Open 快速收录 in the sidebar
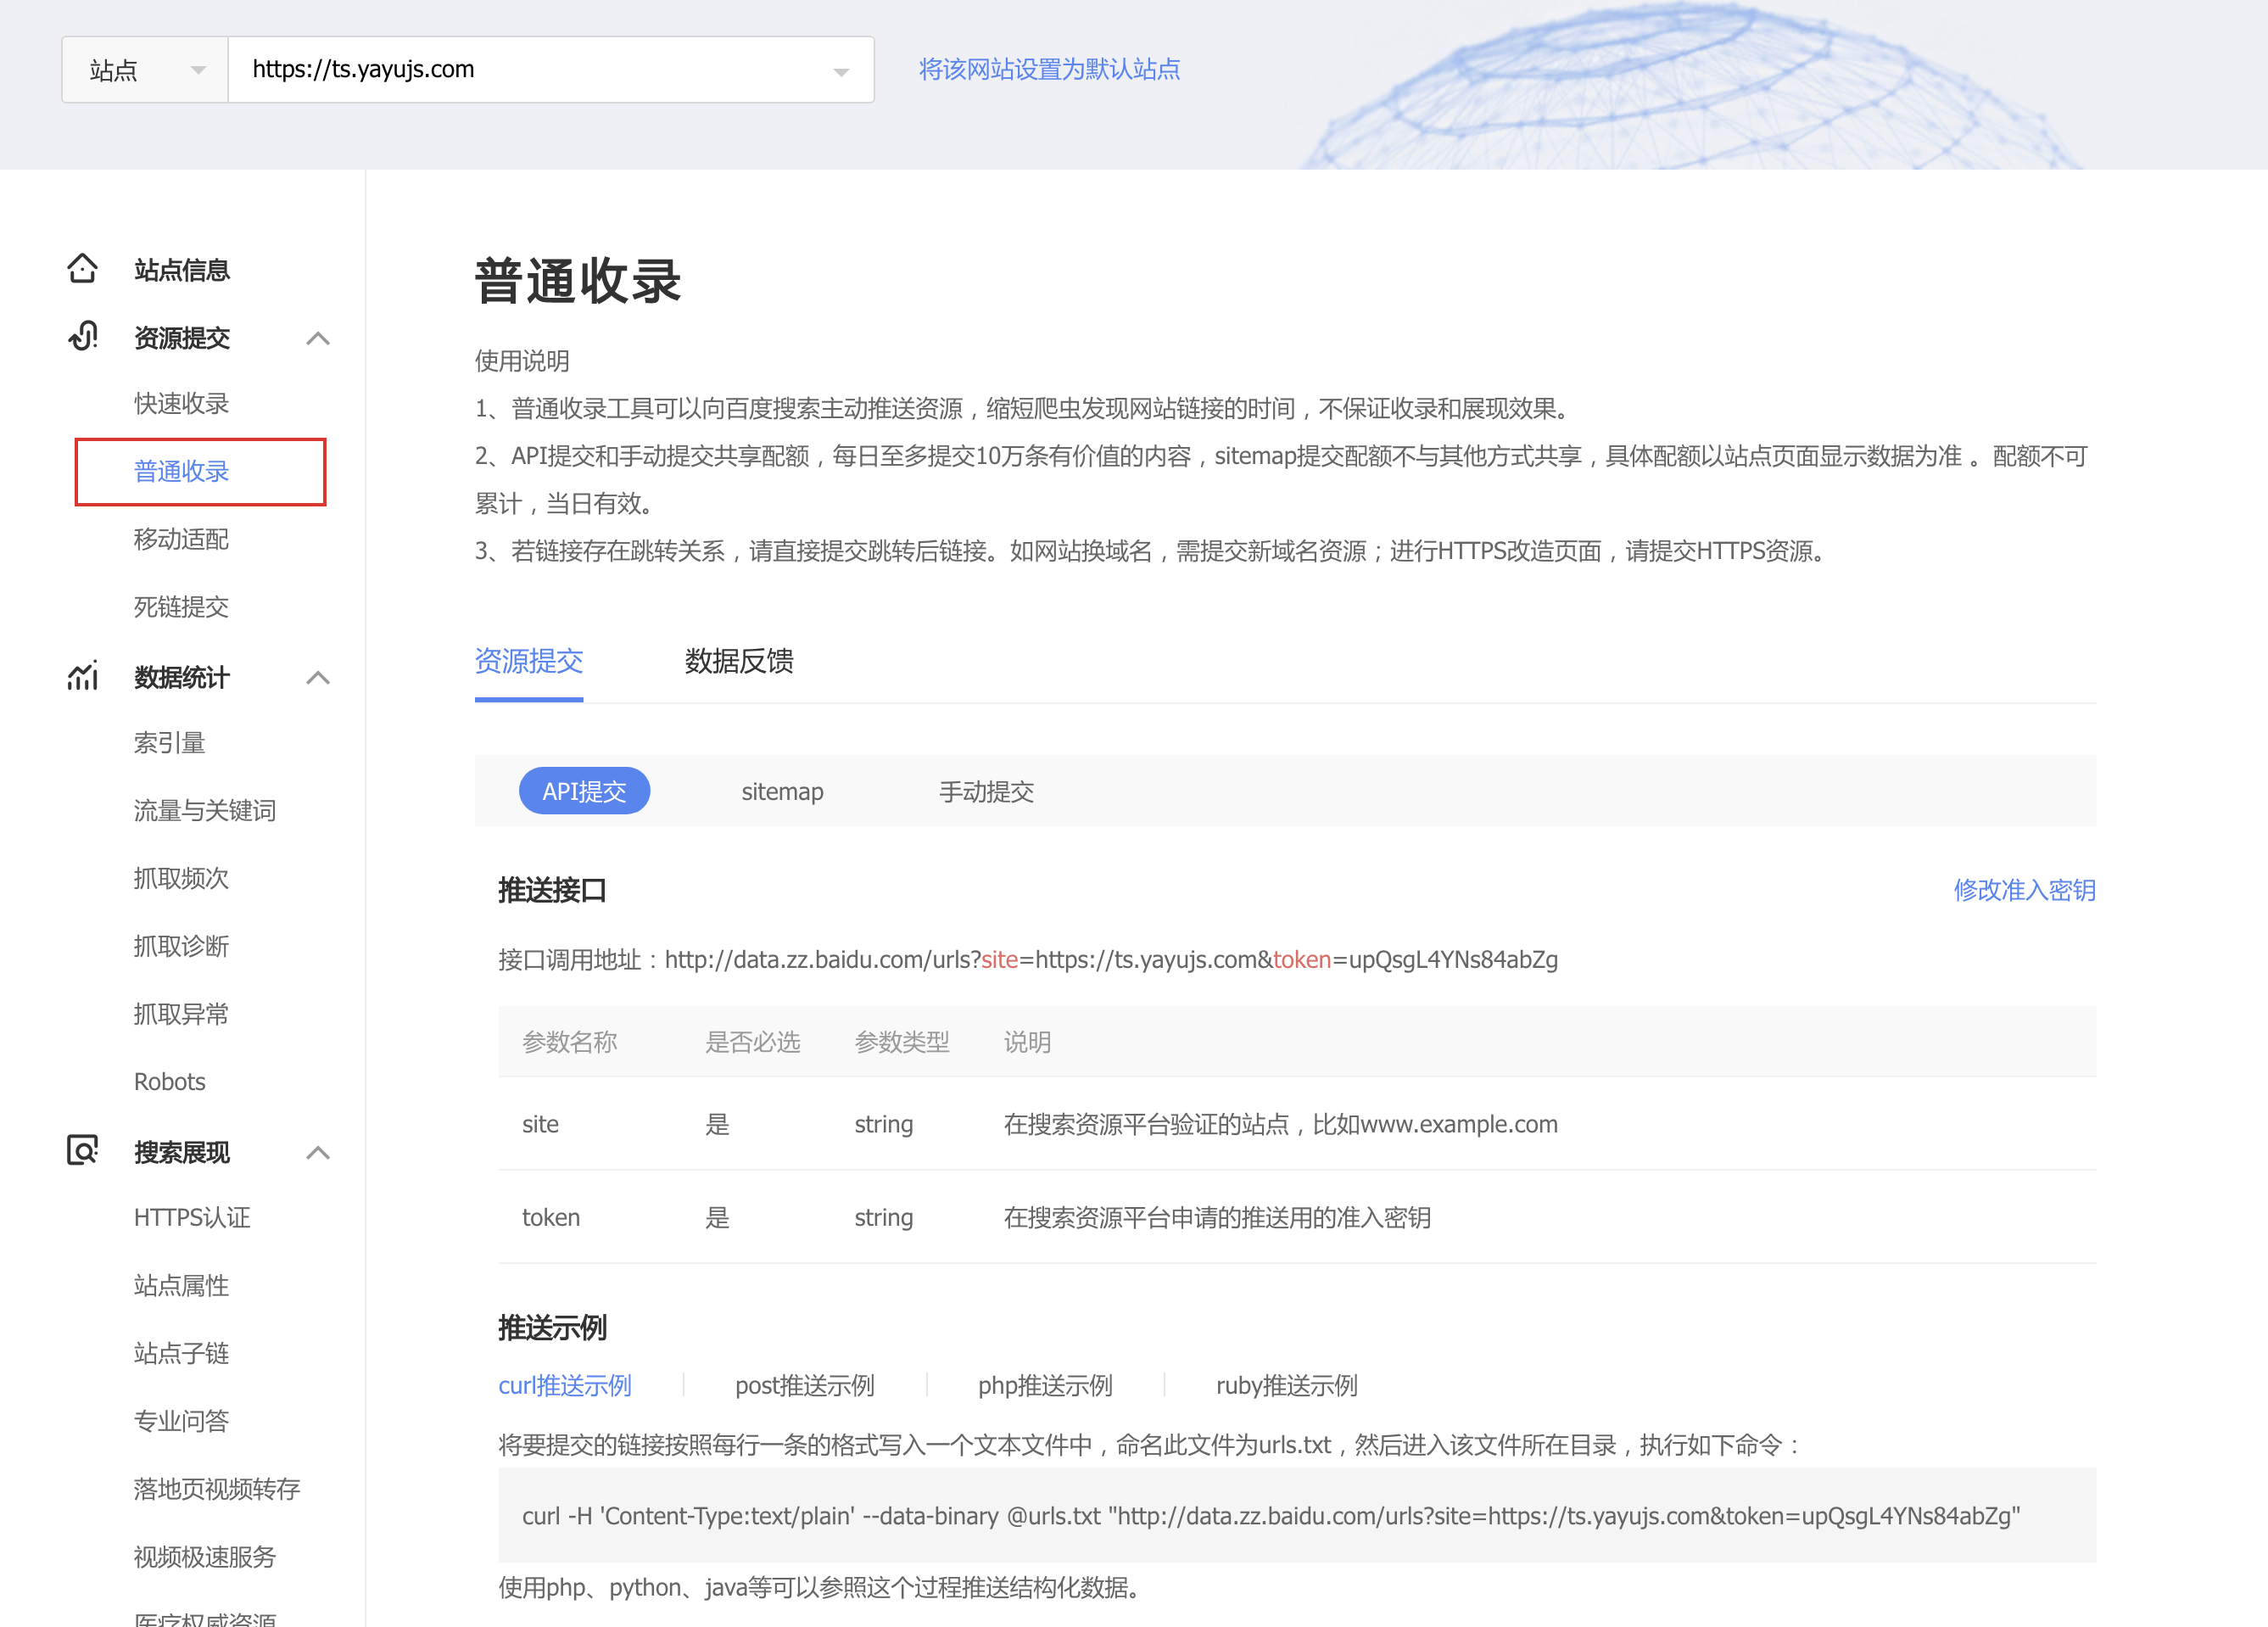 click(181, 403)
